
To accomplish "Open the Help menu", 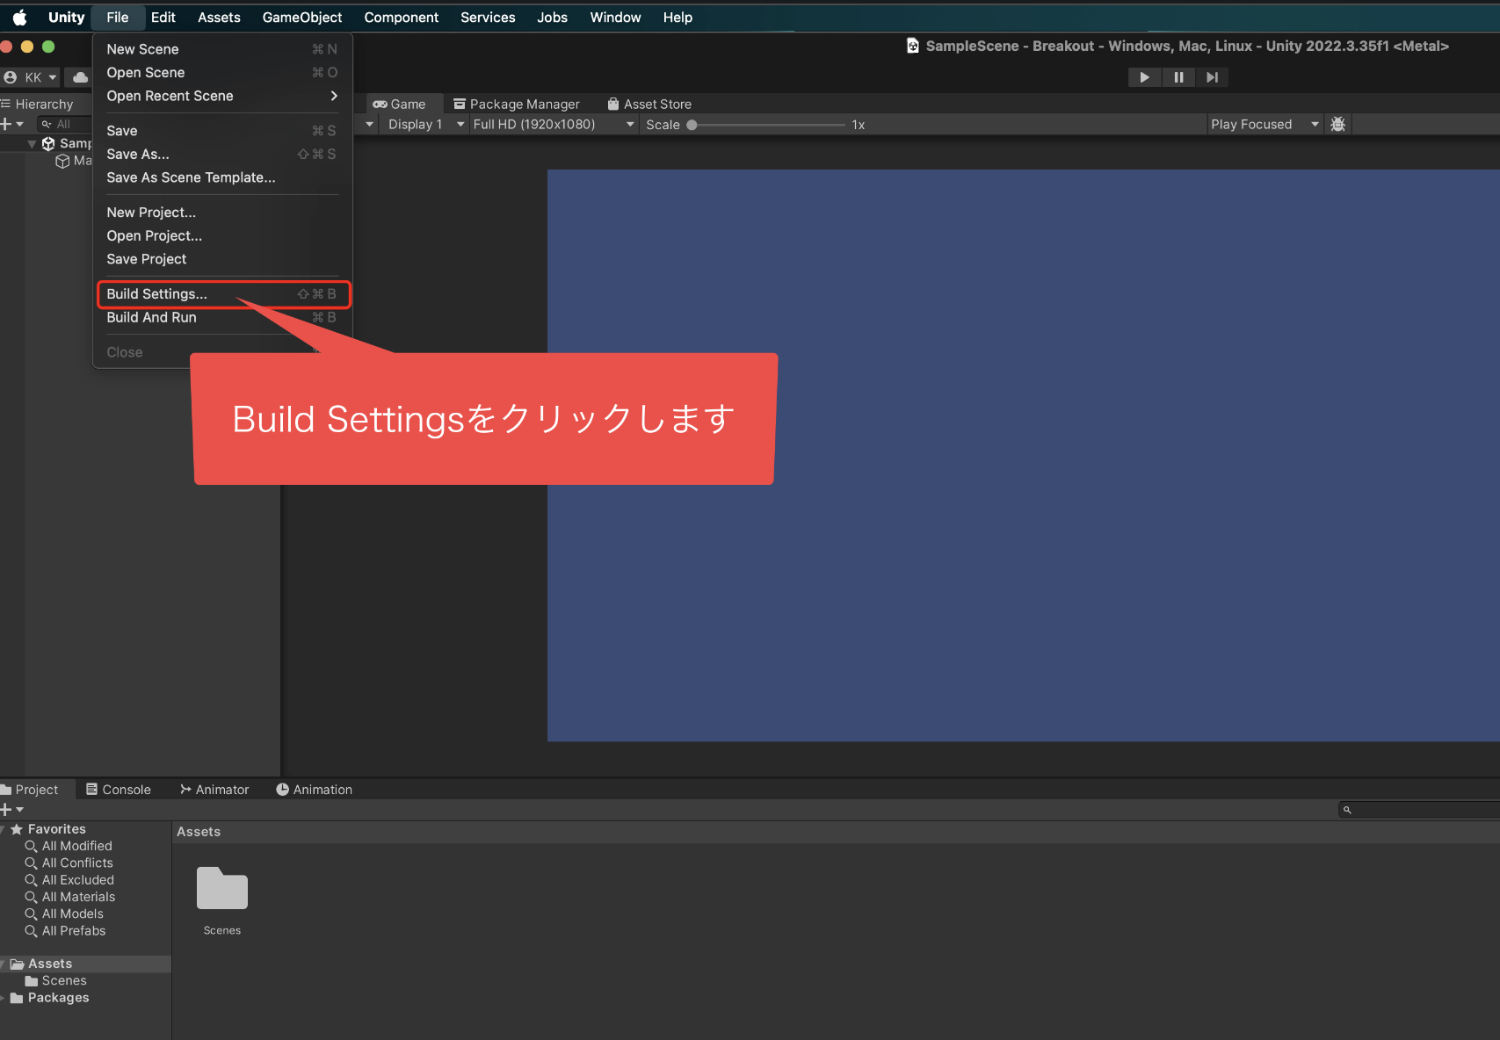I will 678,17.
